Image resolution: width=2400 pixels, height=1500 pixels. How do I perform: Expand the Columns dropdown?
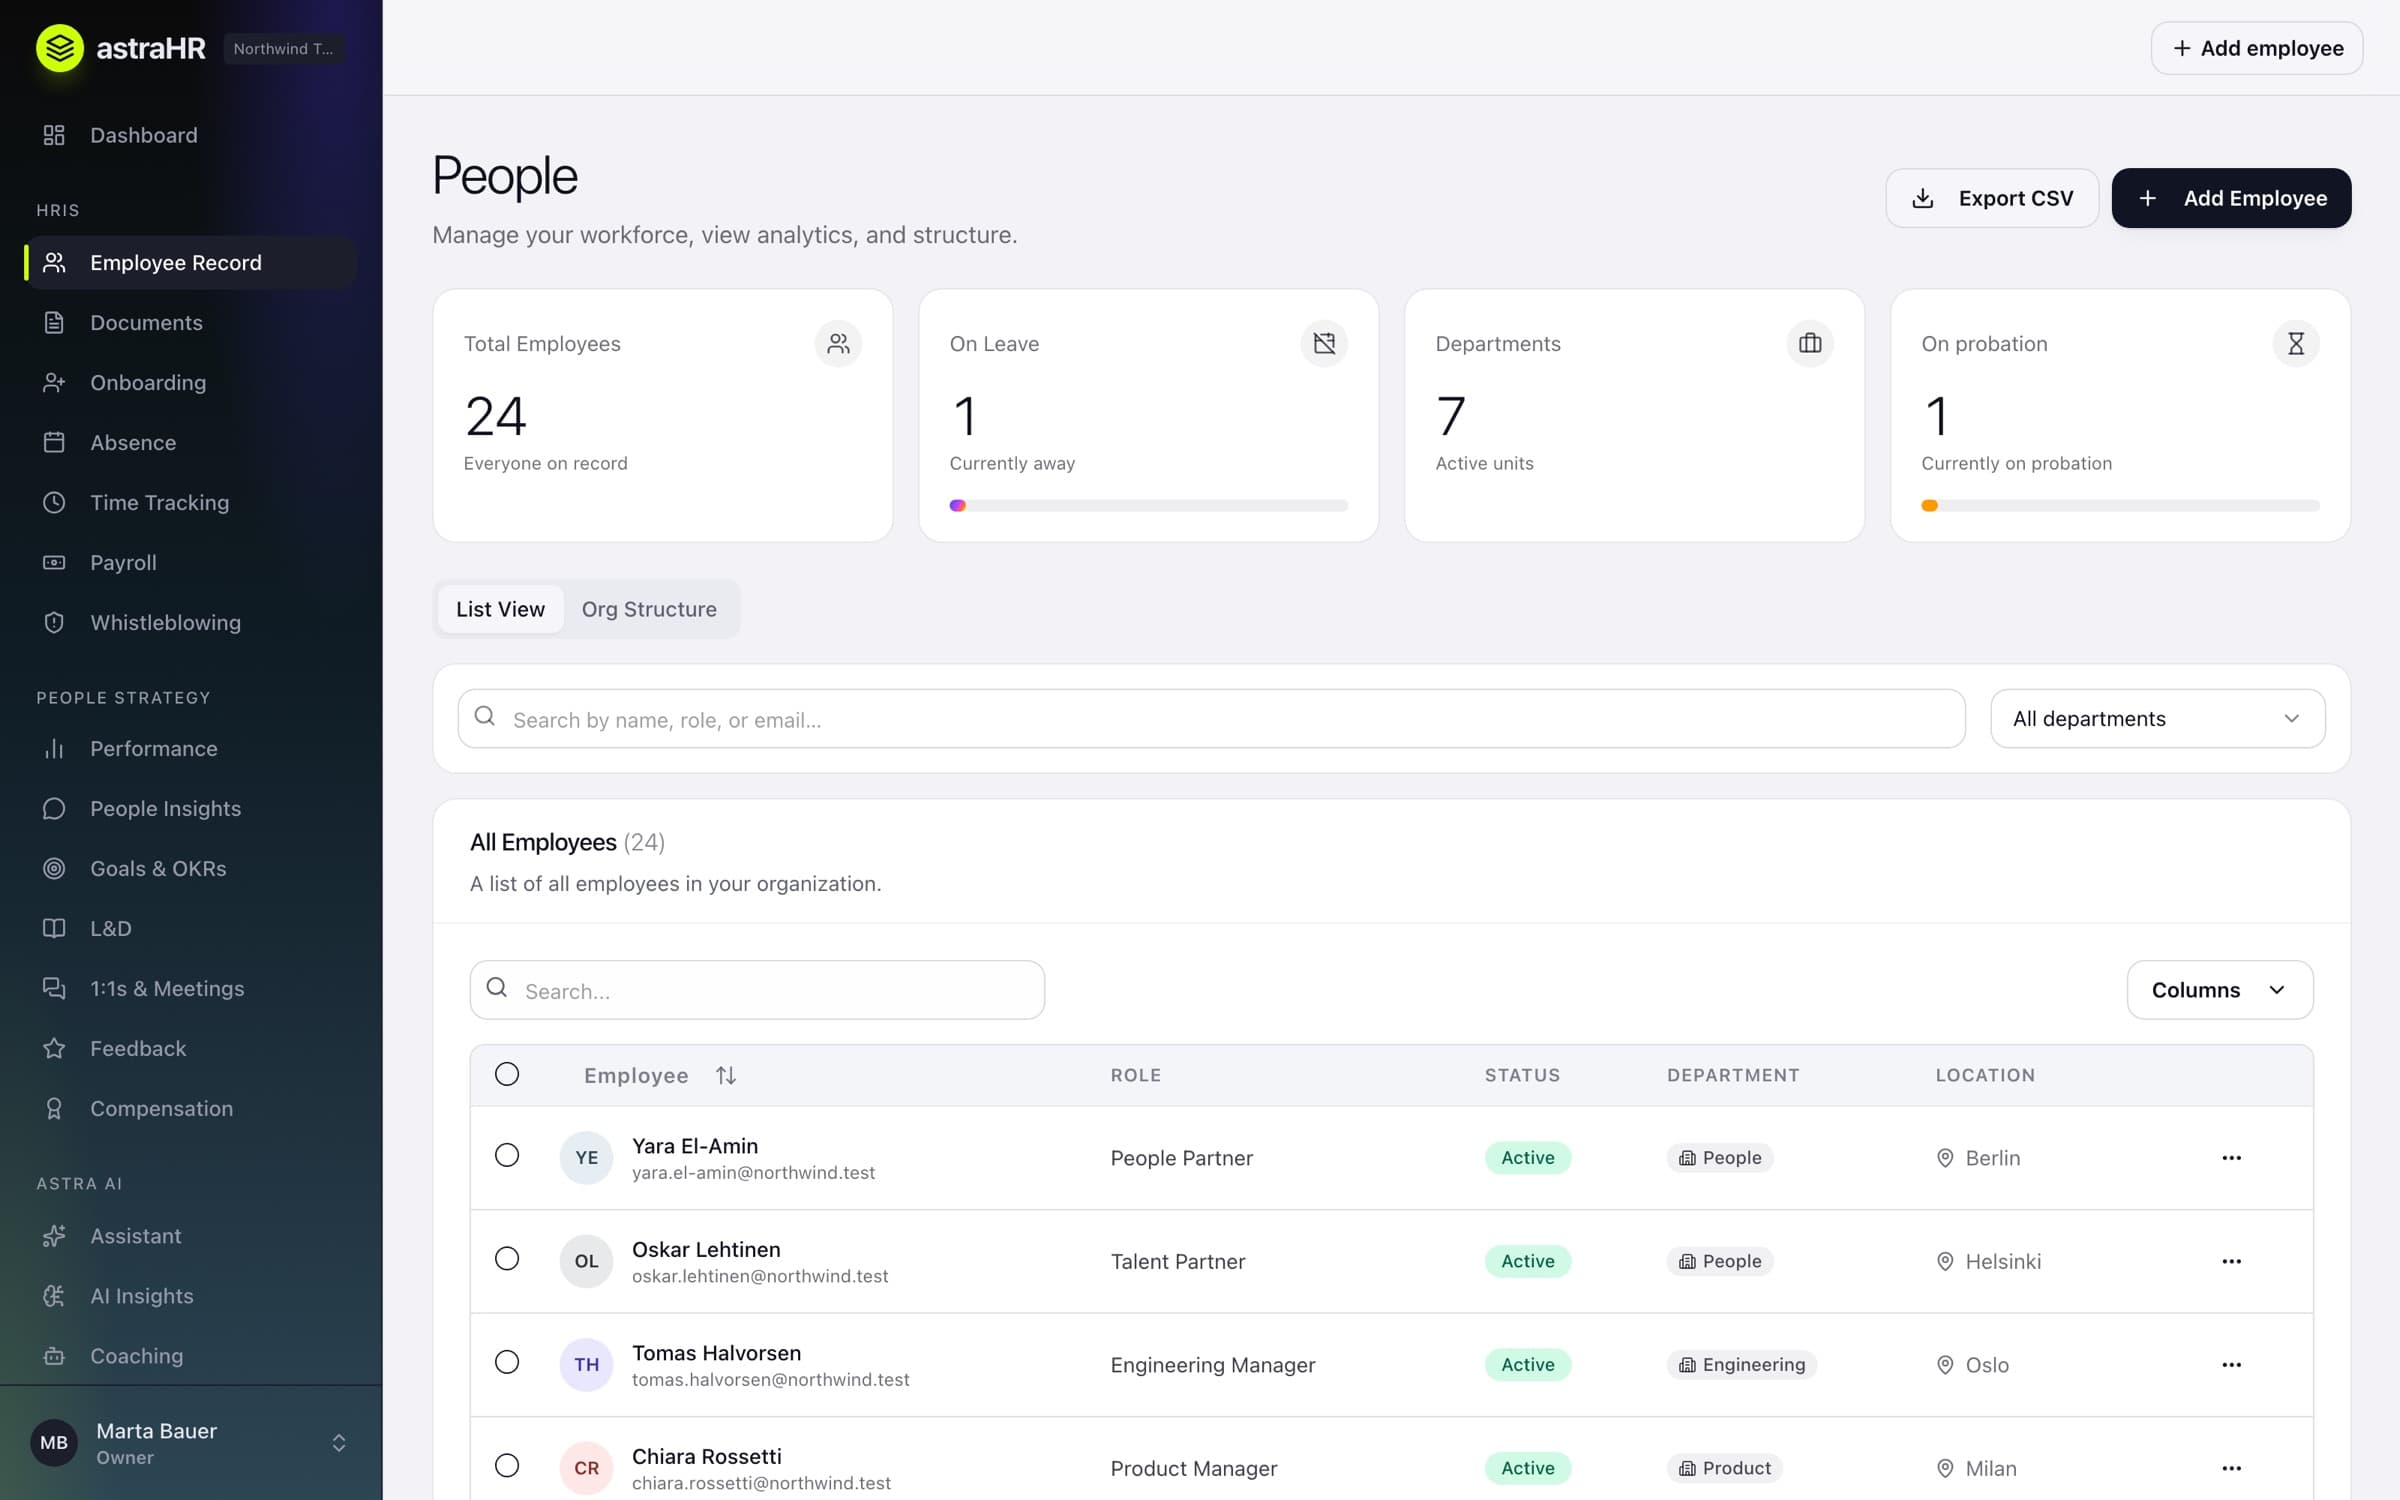(x=2219, y=990)
